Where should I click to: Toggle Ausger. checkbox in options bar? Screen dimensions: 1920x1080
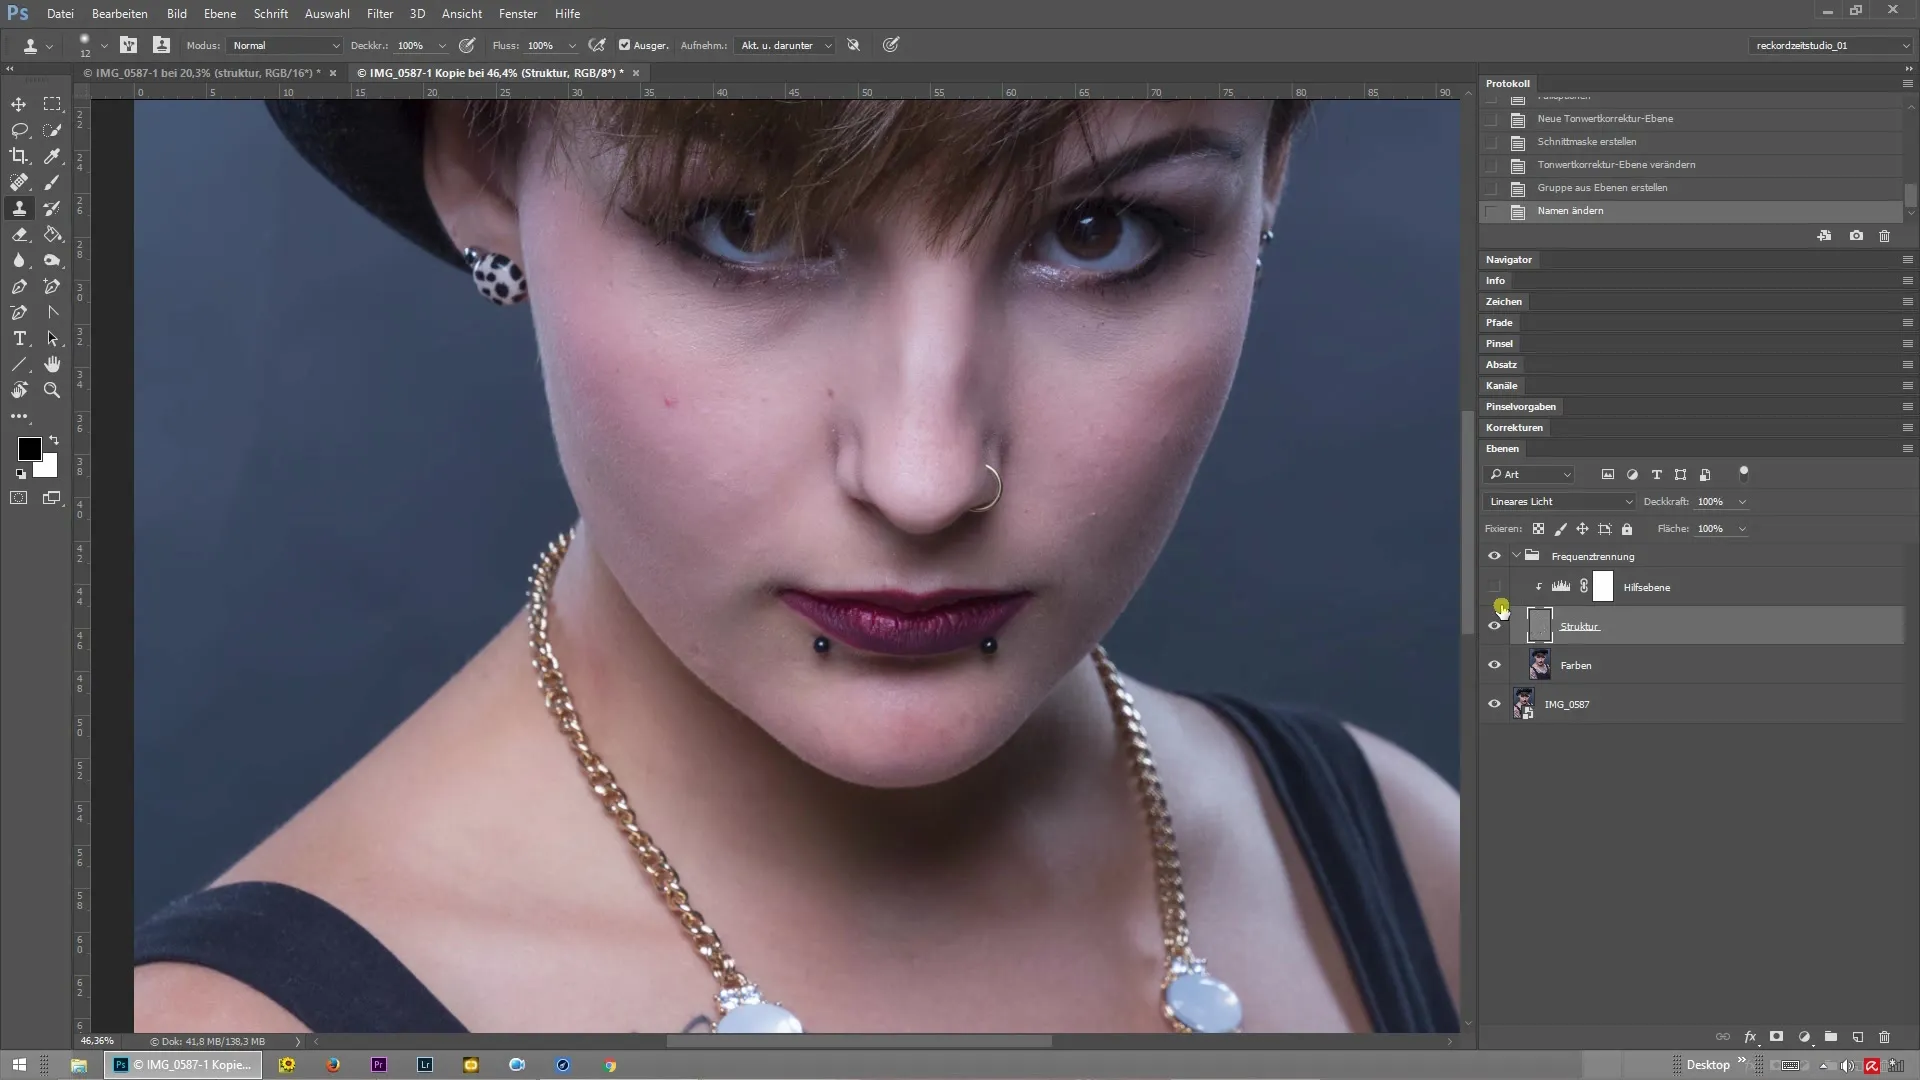point(624,45)
